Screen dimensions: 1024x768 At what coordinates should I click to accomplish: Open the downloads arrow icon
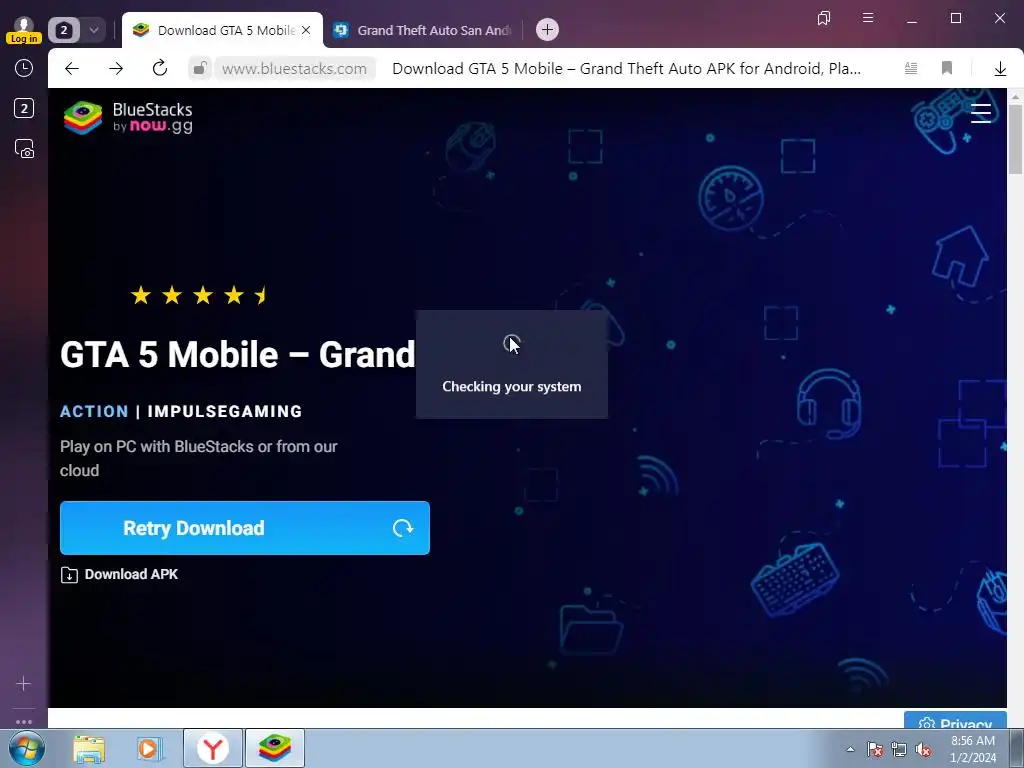(x=1000, y=68)
